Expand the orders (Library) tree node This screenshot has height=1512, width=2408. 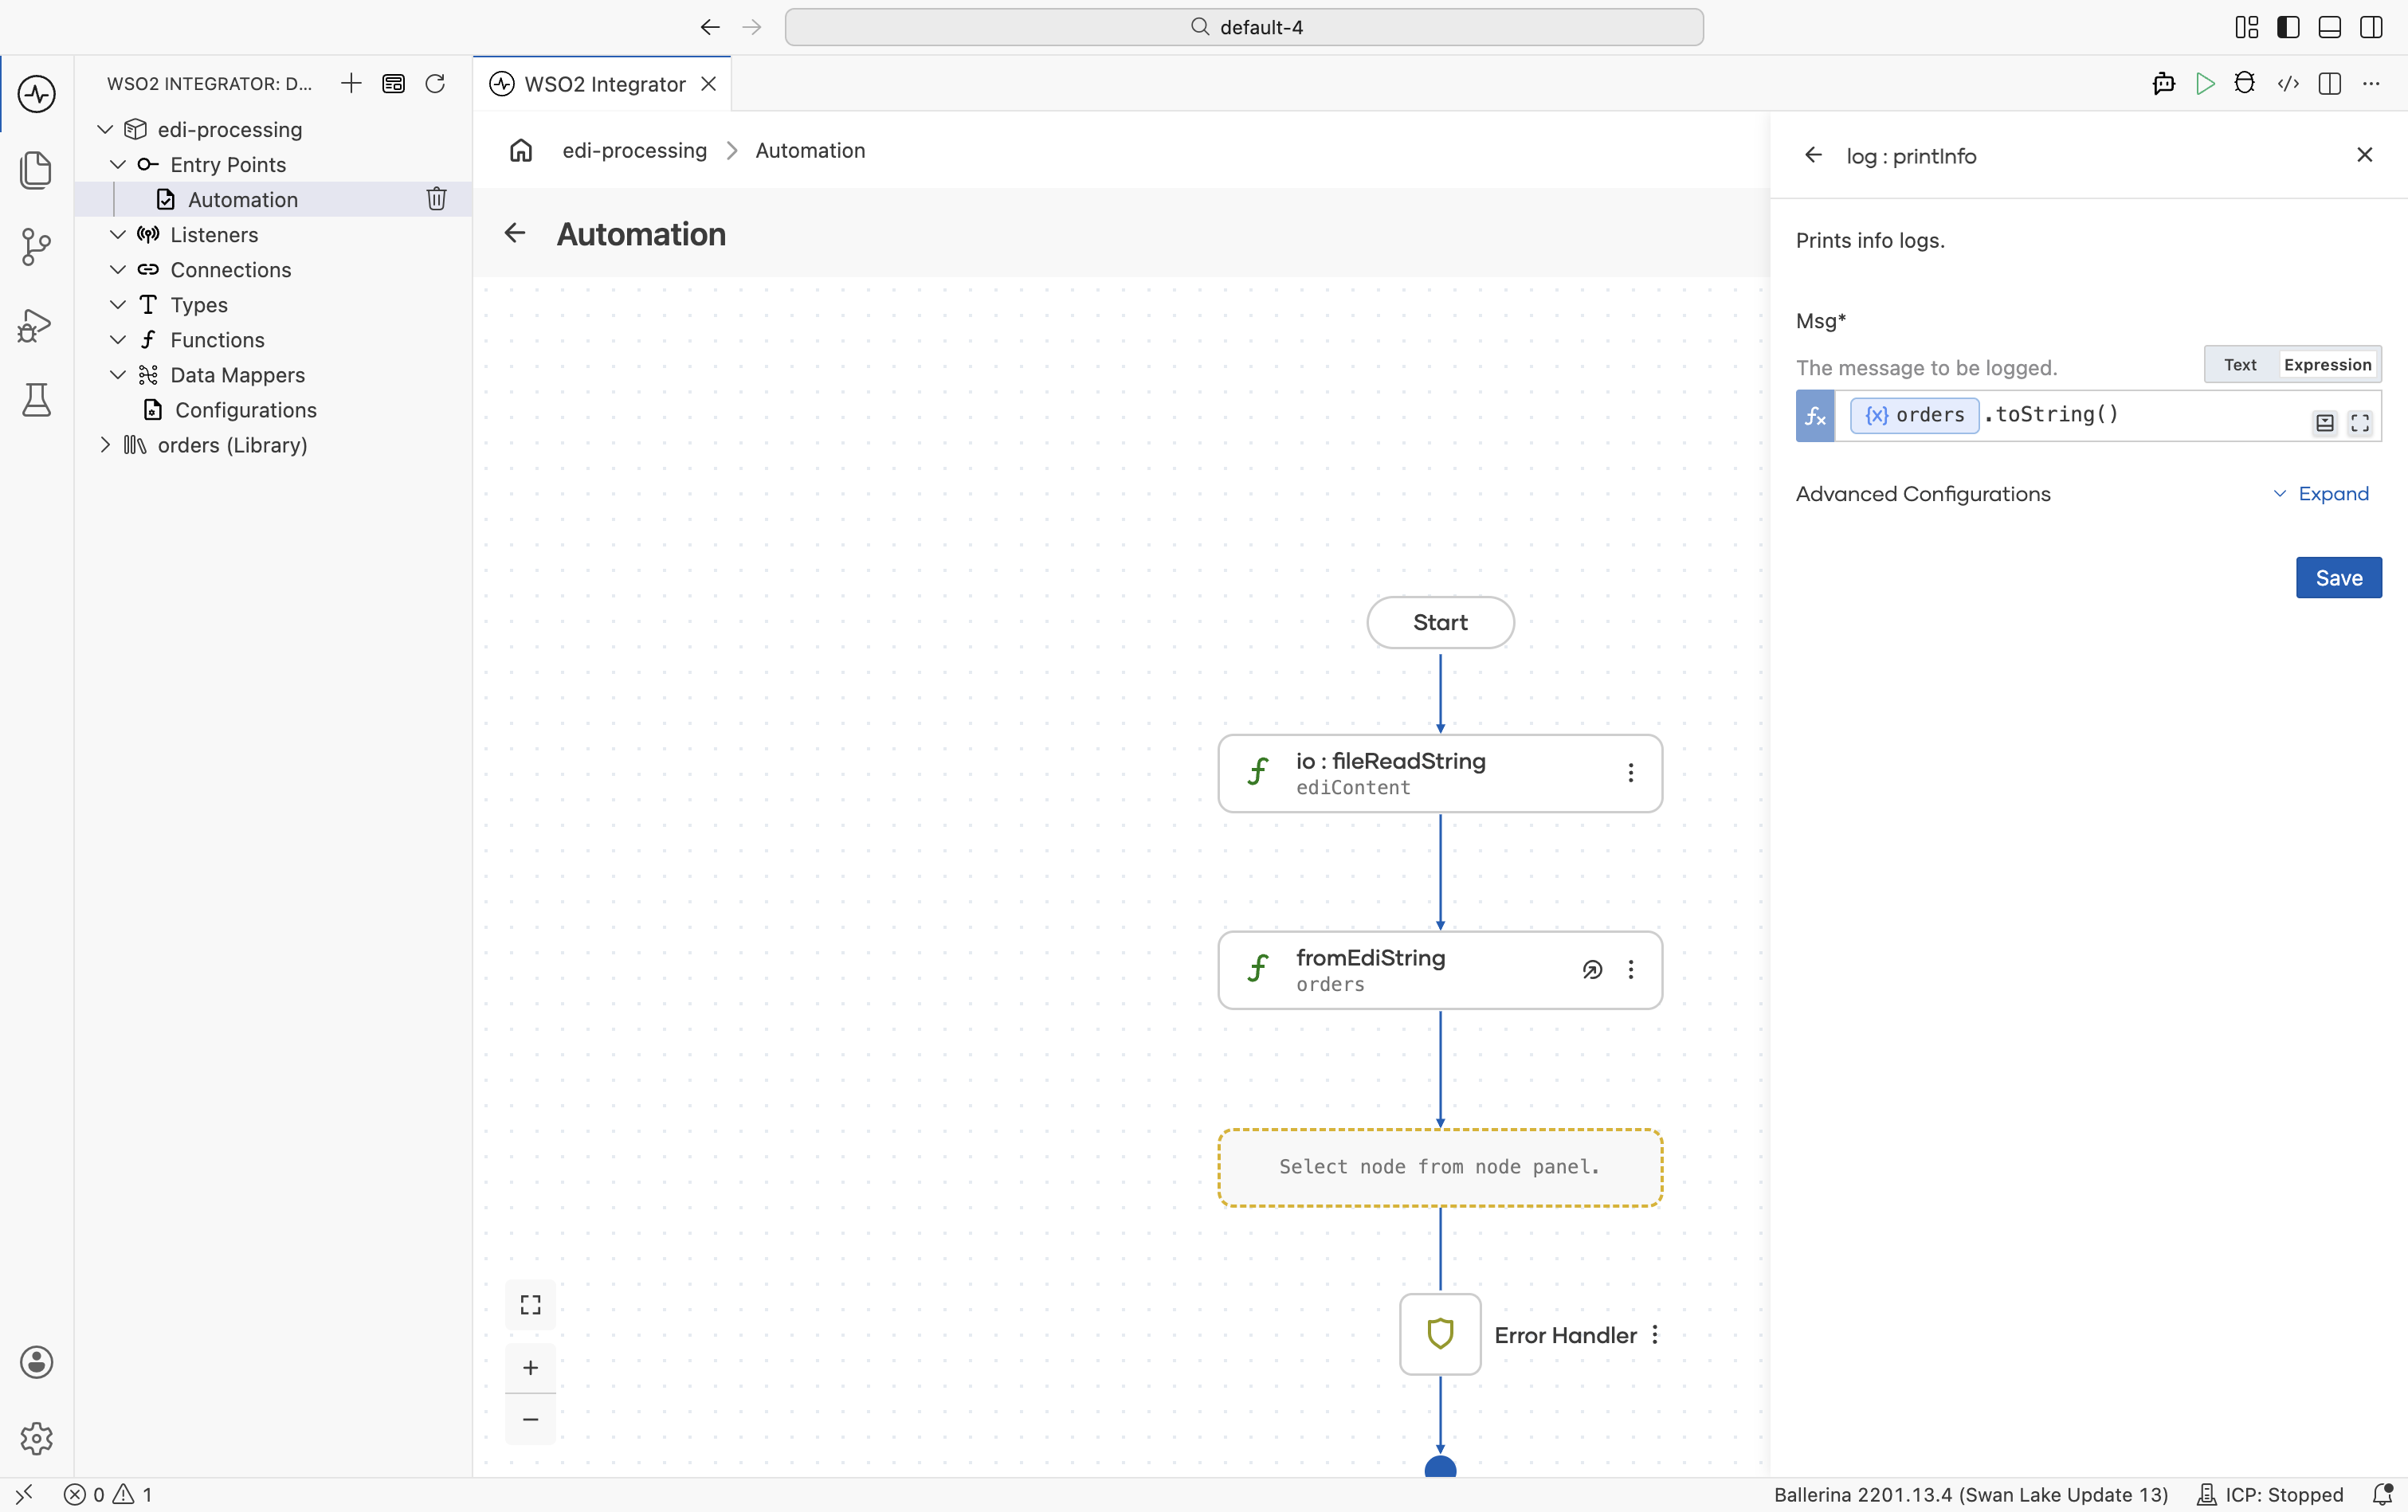click(105, 445)
